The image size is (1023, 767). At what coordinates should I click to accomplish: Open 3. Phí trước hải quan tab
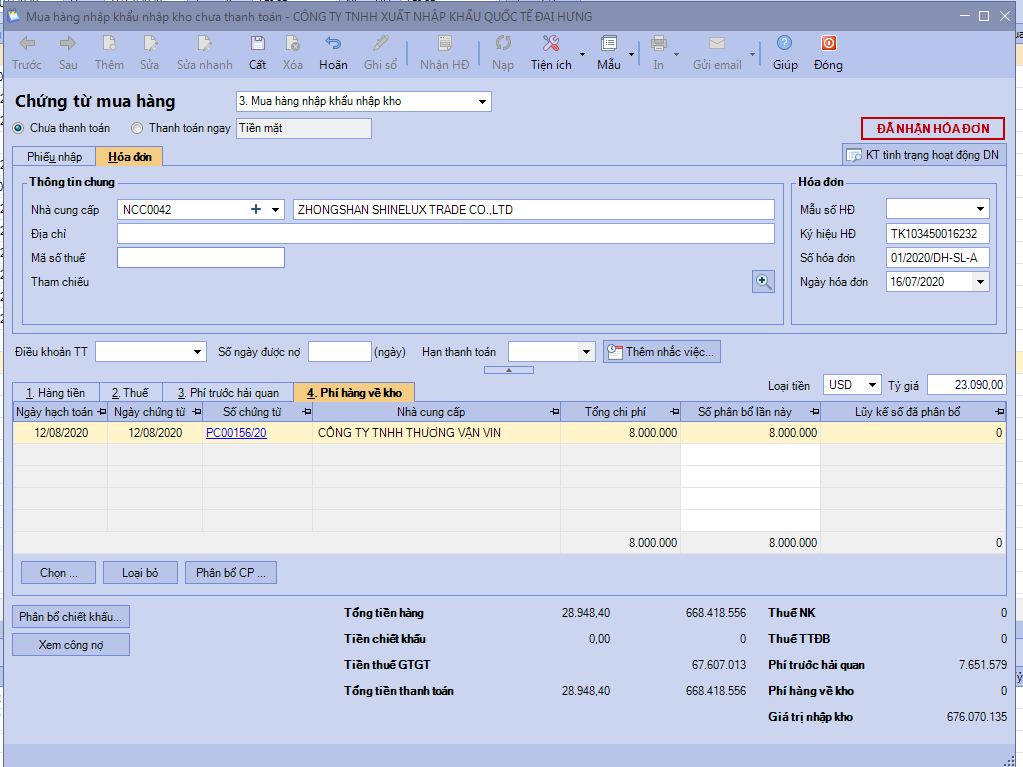click(228, 393)
